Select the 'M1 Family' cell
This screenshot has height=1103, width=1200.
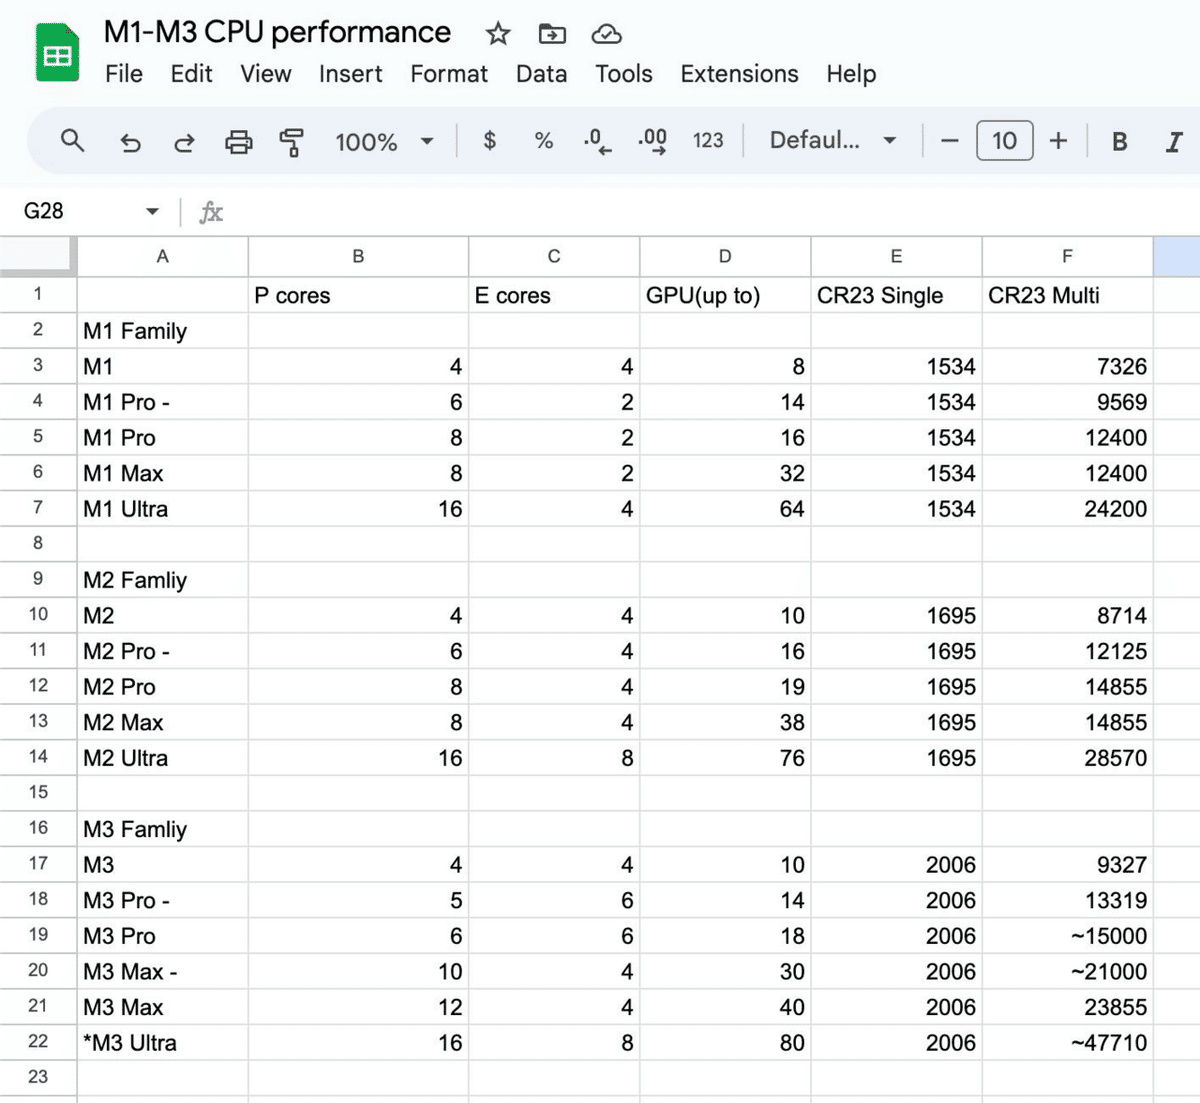163,331
